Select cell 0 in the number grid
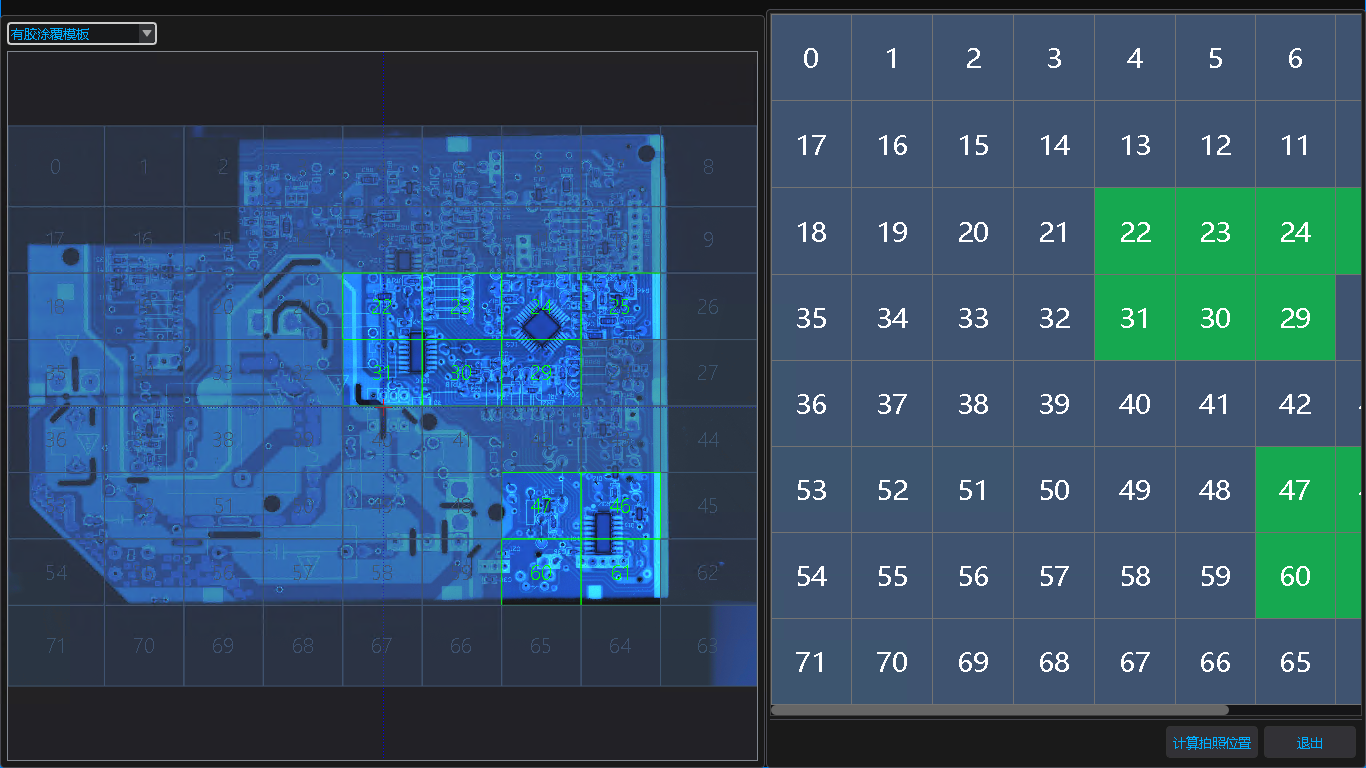This screenshot has height=768, width=1366. 811,58
